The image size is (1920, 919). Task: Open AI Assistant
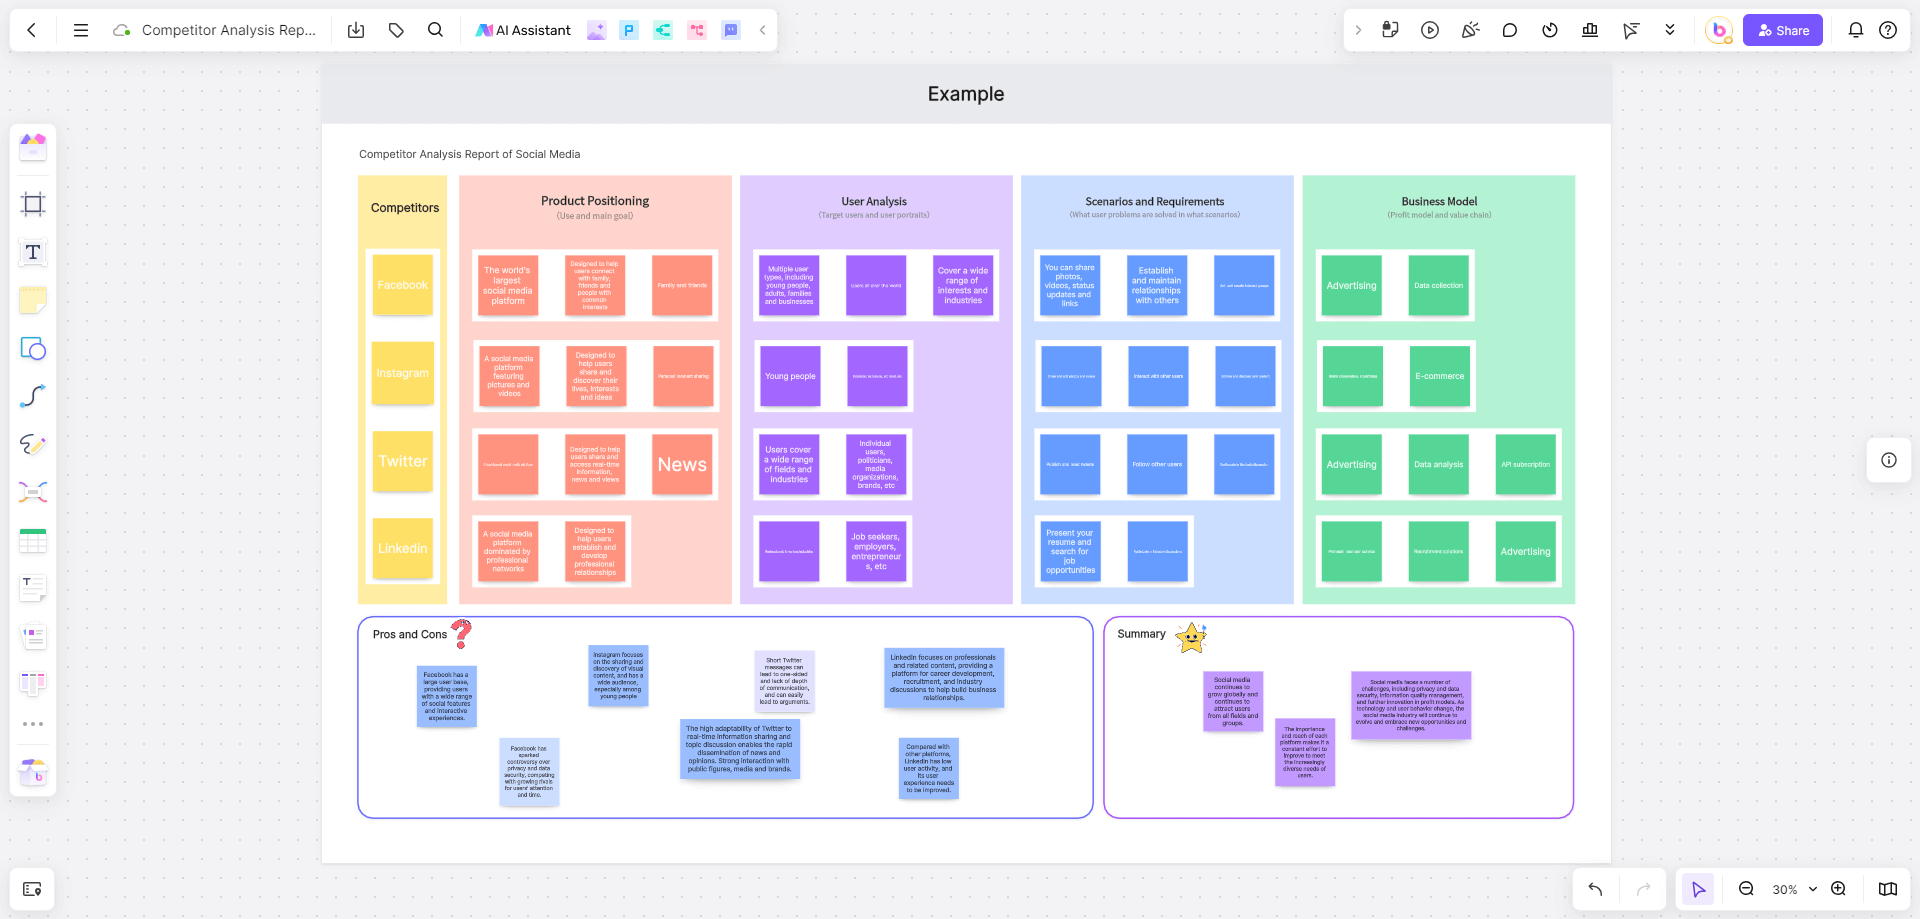click(523, 30)
